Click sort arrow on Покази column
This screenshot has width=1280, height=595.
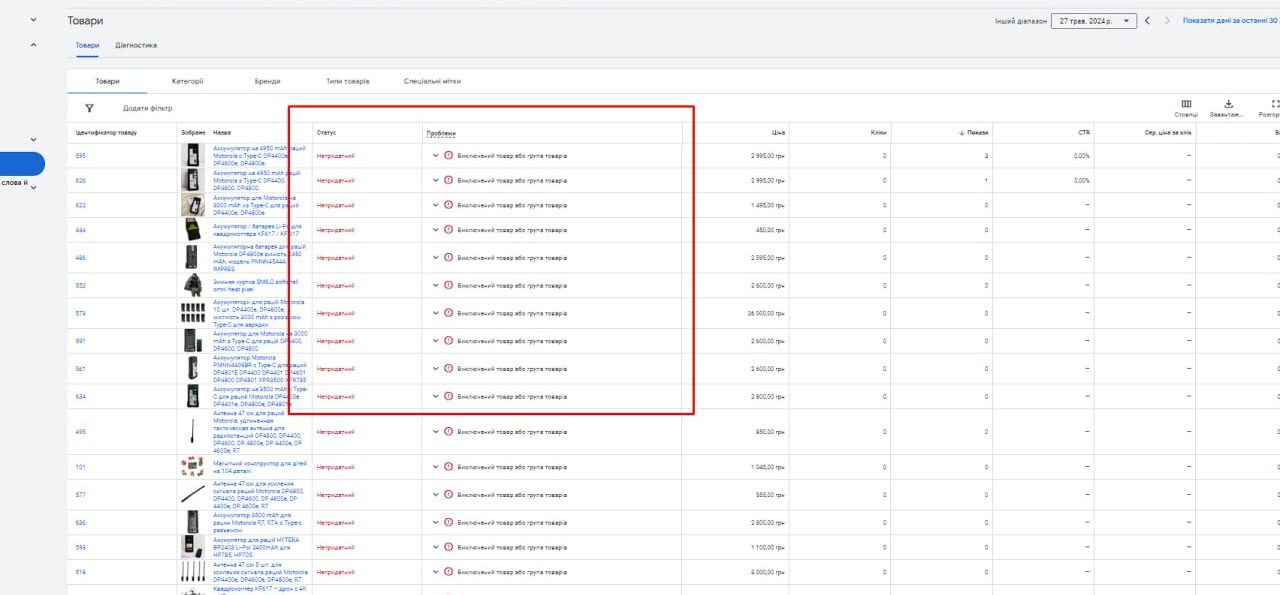(962, 132)
